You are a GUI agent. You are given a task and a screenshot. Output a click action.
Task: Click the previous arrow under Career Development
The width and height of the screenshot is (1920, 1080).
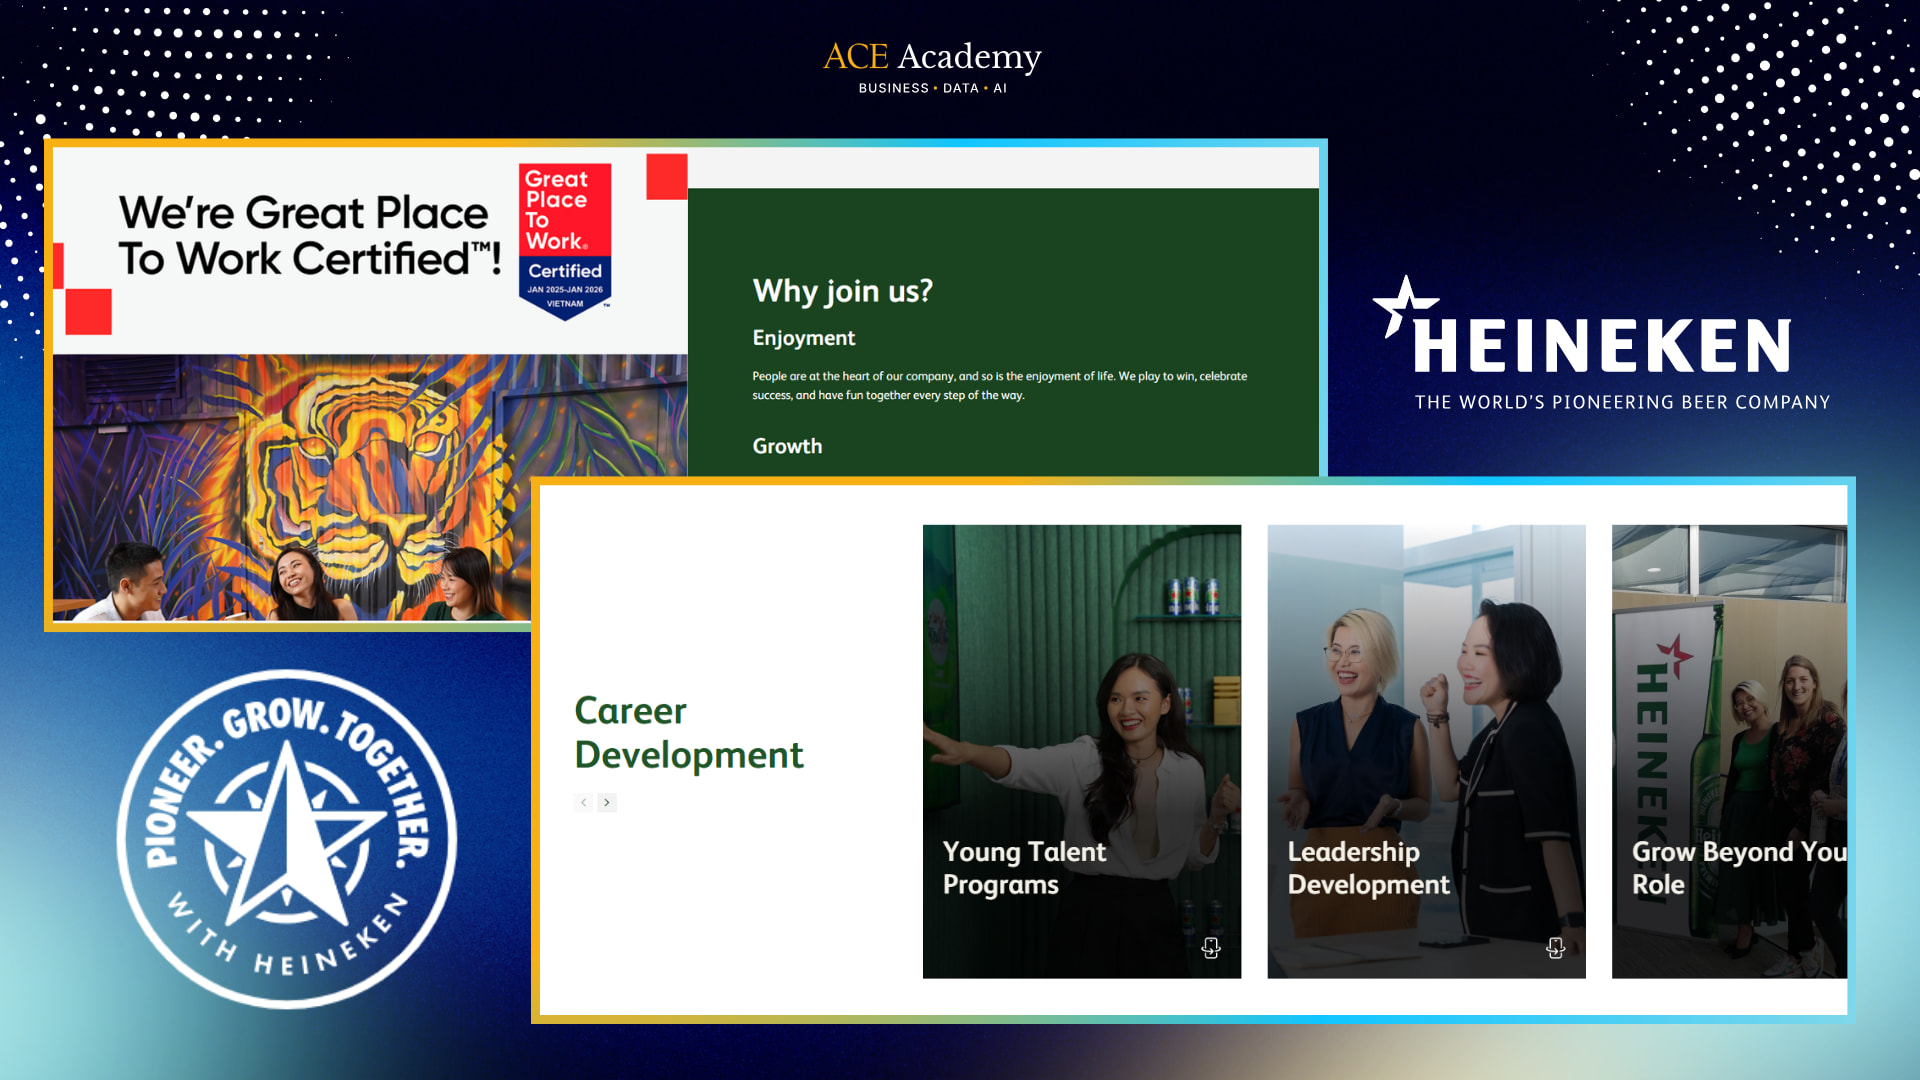pos(584,802)
